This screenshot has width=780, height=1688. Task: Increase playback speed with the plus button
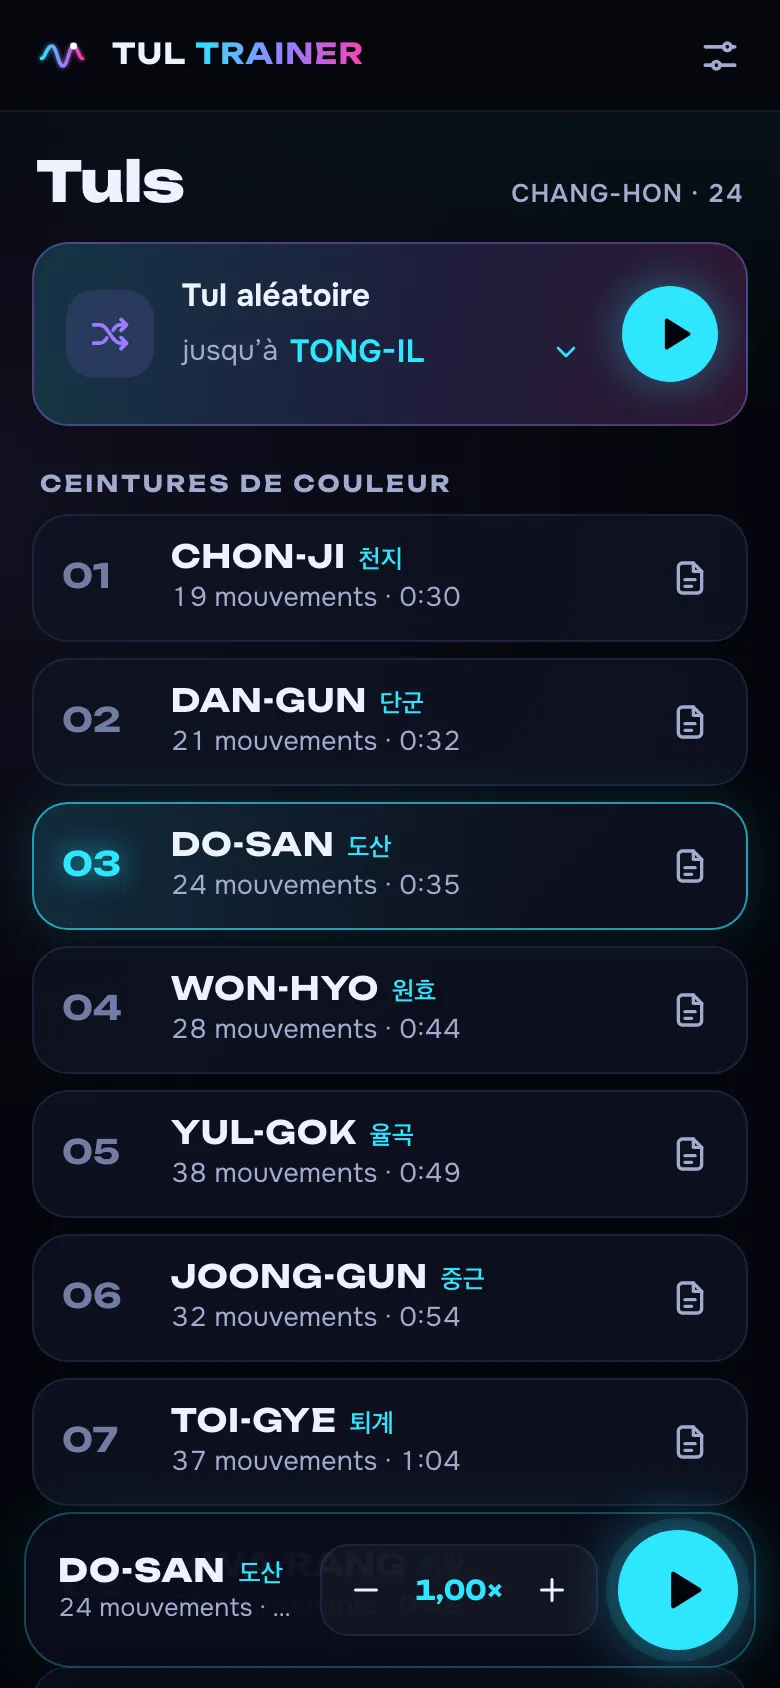pyautogui.click(x=552, y=1590)
